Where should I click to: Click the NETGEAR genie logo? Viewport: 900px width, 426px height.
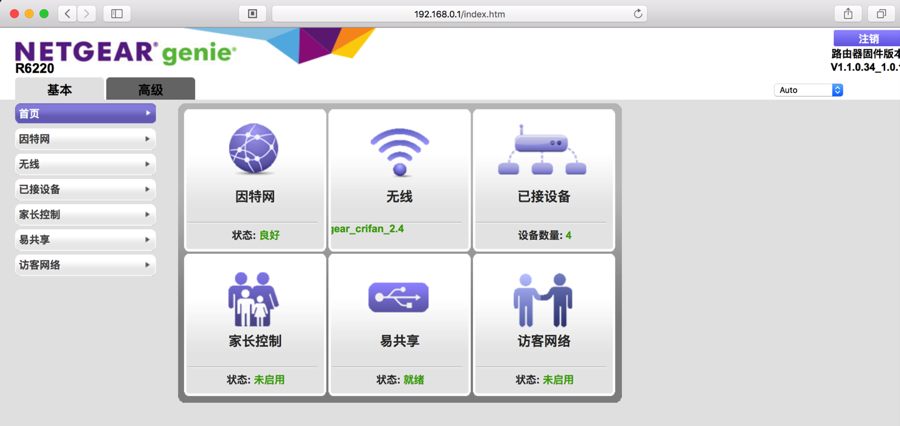pyautogui.click(x=125, y=53)
